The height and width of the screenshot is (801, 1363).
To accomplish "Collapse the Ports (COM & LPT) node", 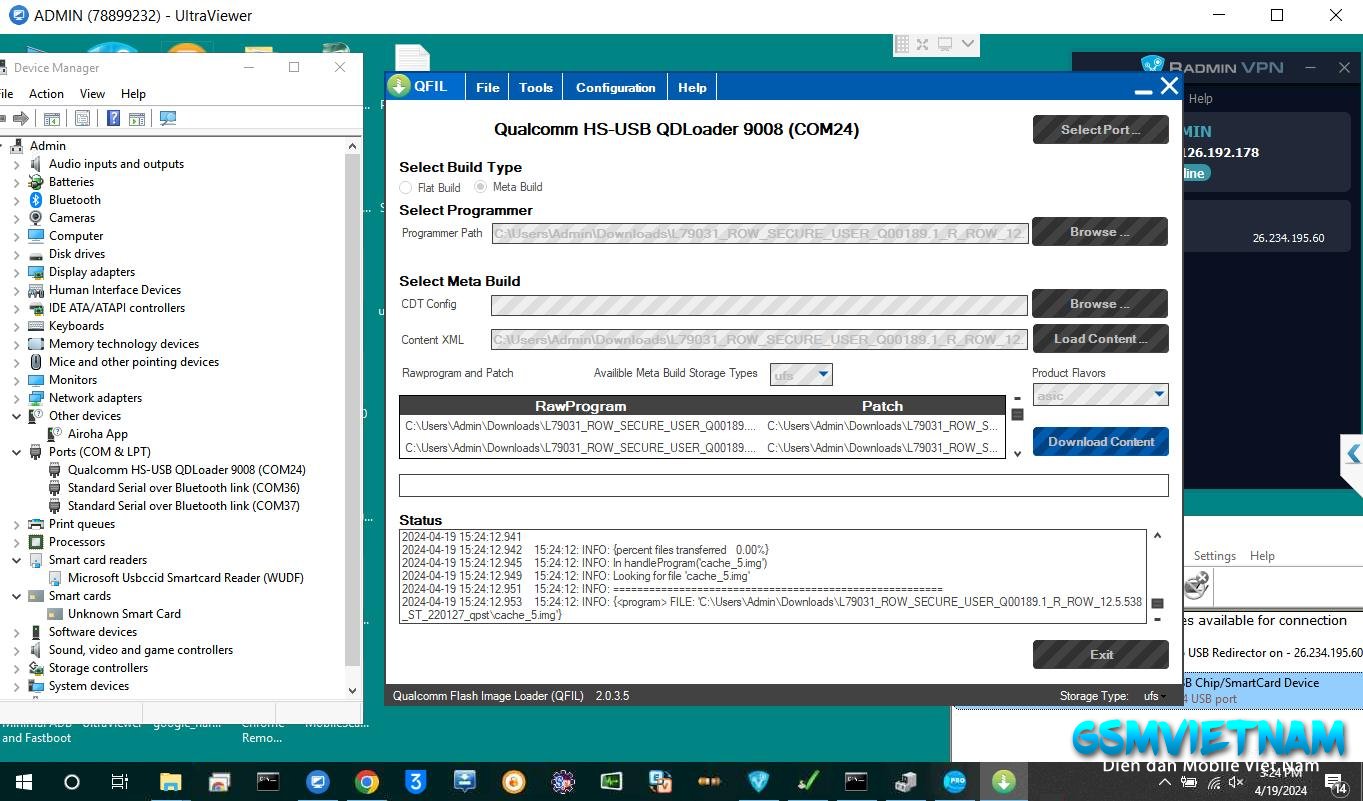I will point(16,452).
